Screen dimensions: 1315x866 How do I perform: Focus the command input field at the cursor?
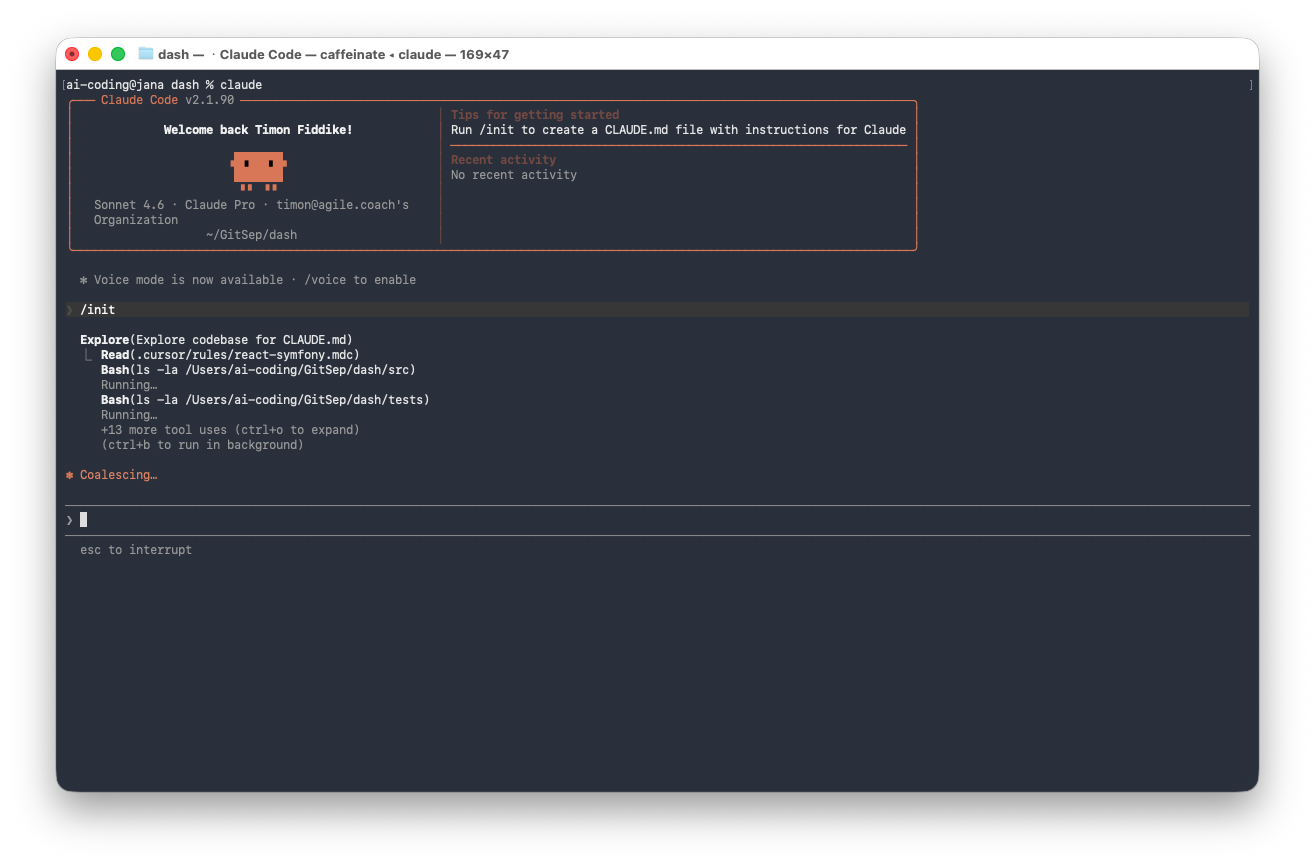pyautogui.click(x=84, y=520)
